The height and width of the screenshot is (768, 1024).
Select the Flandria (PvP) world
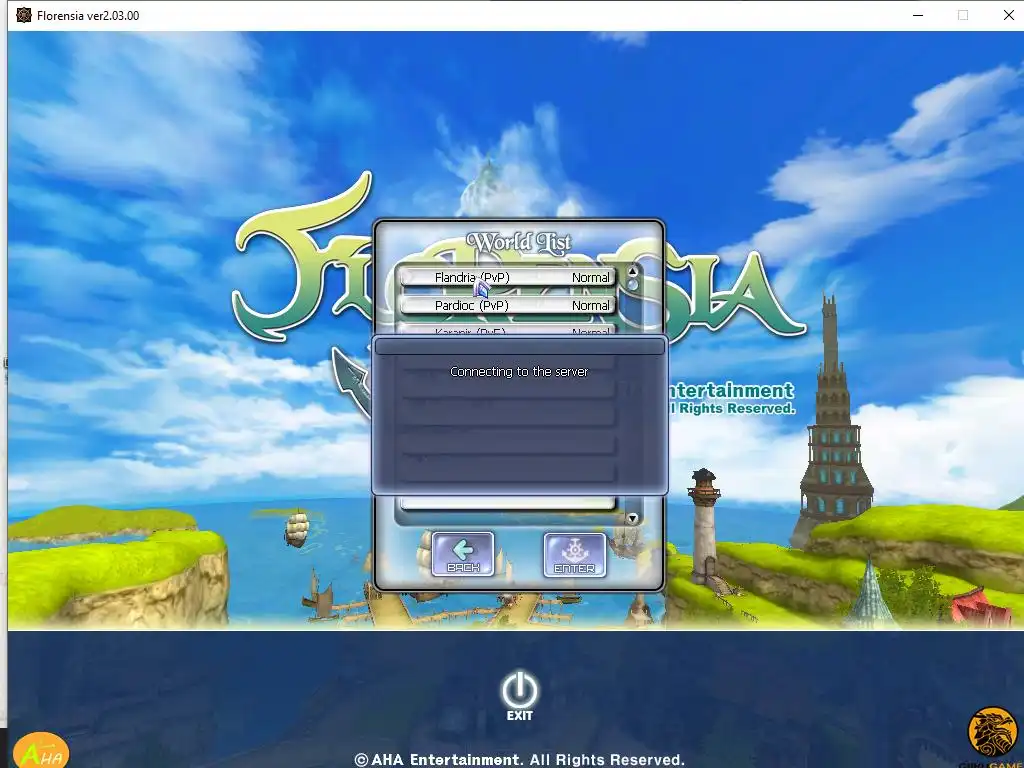tap(507, 278)
